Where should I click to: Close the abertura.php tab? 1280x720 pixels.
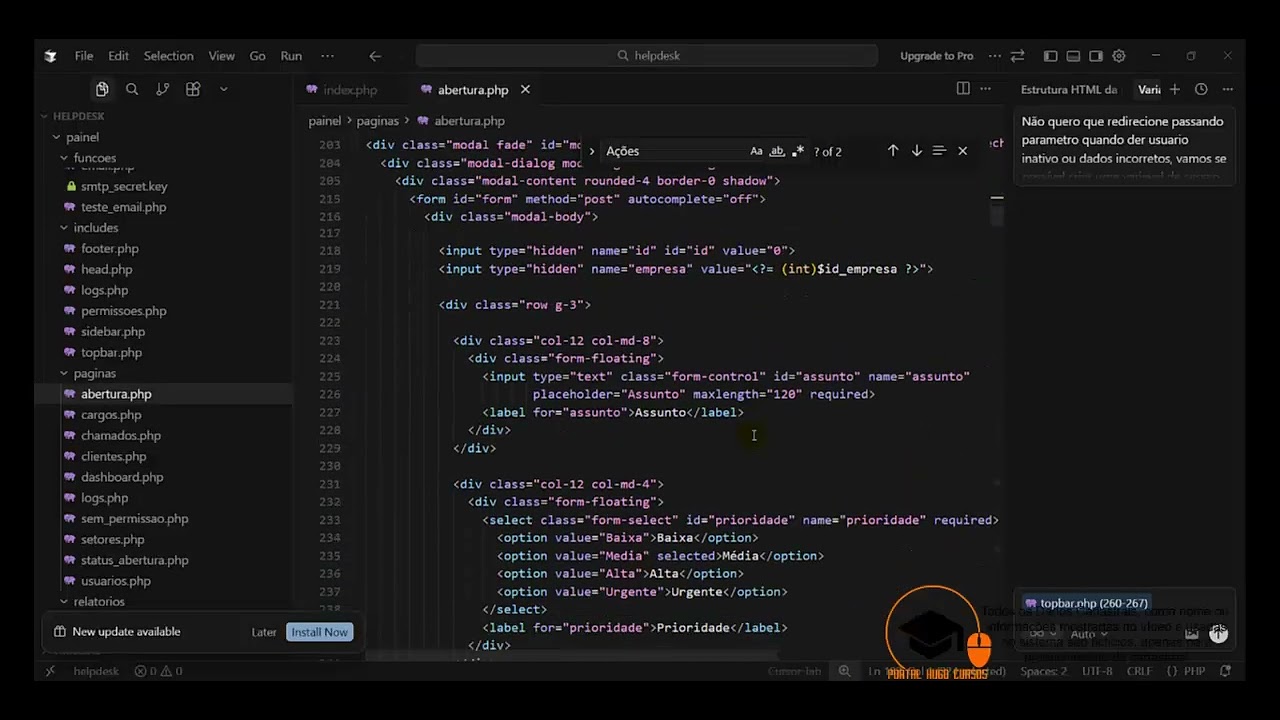pyautogui.click(x=525, y=90)
